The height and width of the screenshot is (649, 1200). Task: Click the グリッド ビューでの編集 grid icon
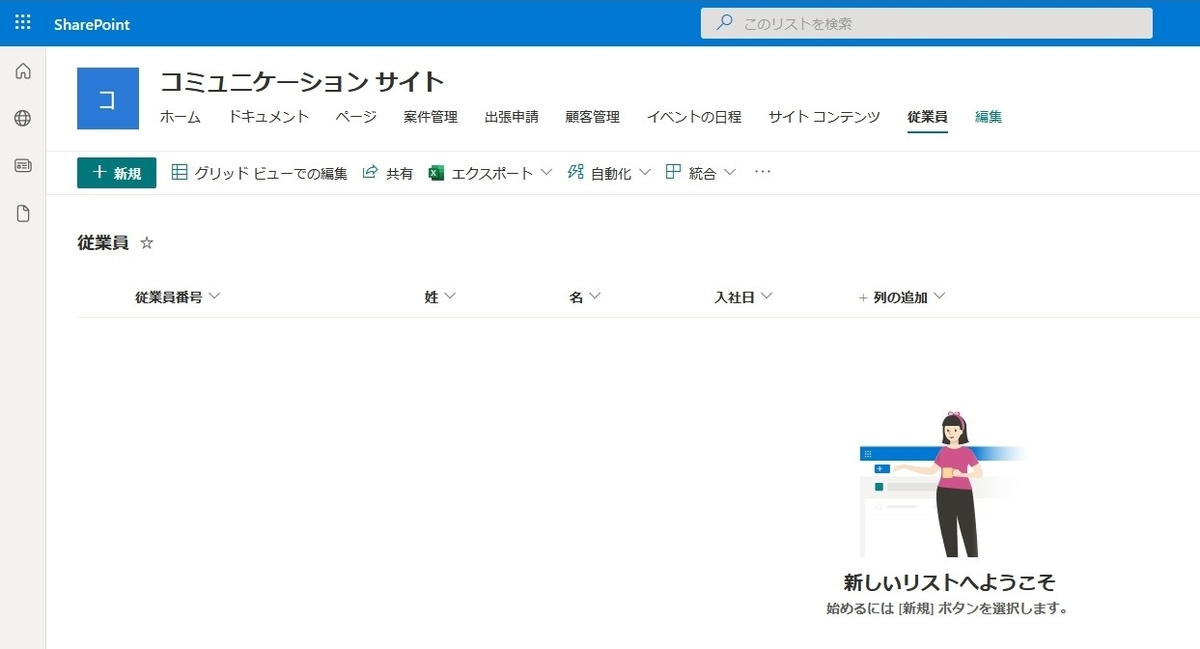[x=180, y=171]
